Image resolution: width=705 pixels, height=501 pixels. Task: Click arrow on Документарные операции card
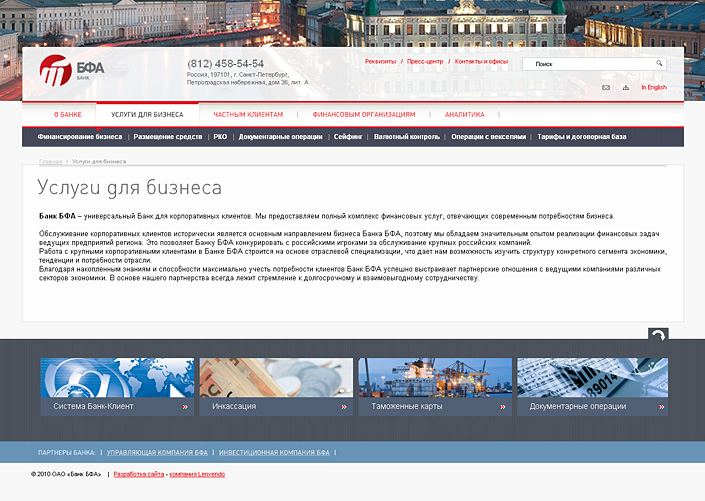coord(661,407)
